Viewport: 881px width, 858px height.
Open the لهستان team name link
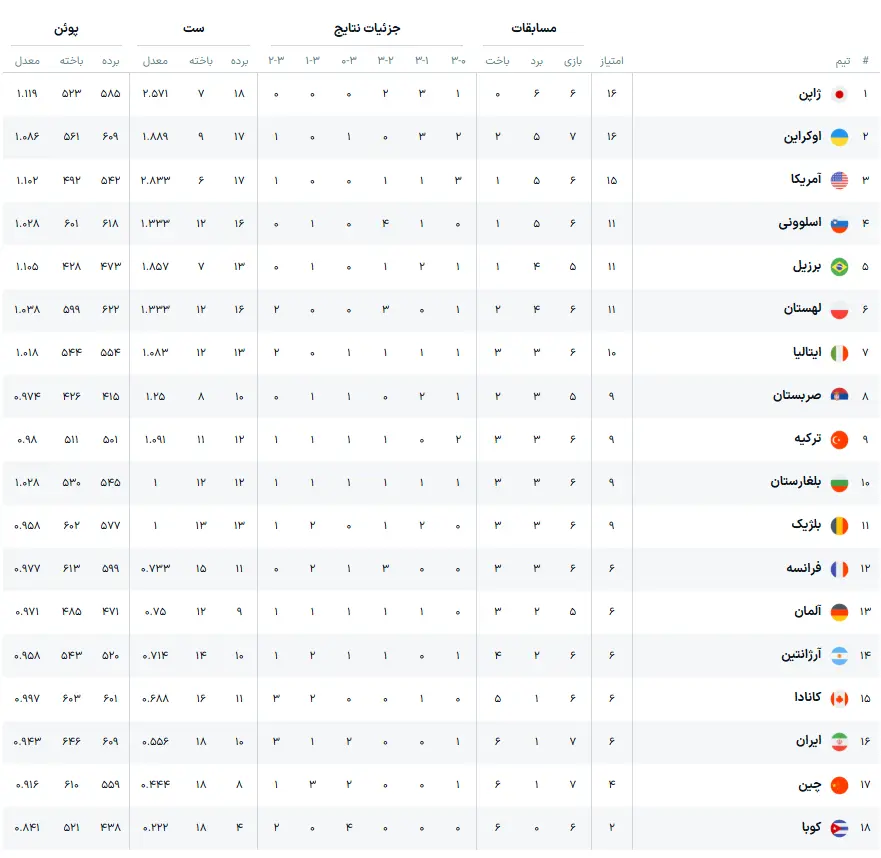[x=802, y=308]
